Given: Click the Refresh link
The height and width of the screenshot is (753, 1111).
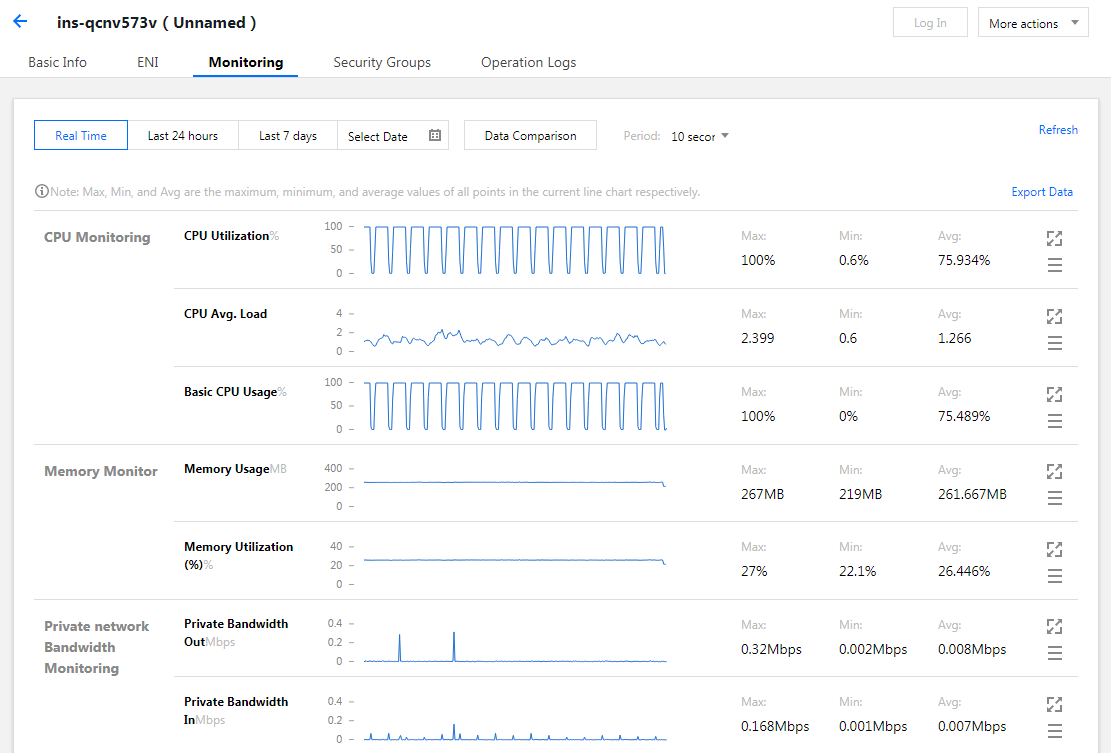Looking at the screenshot, I should click(x=1058, y=130).
